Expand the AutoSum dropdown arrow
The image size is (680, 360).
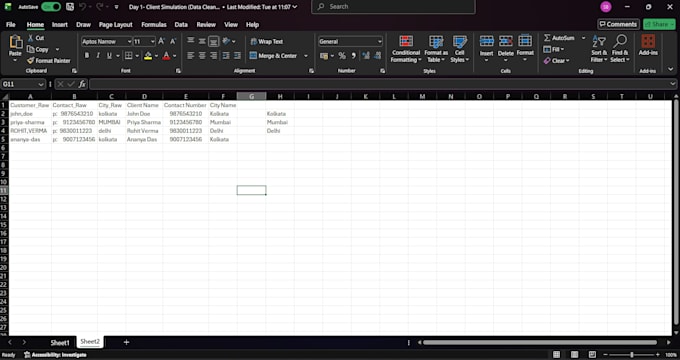pos(583,38)
